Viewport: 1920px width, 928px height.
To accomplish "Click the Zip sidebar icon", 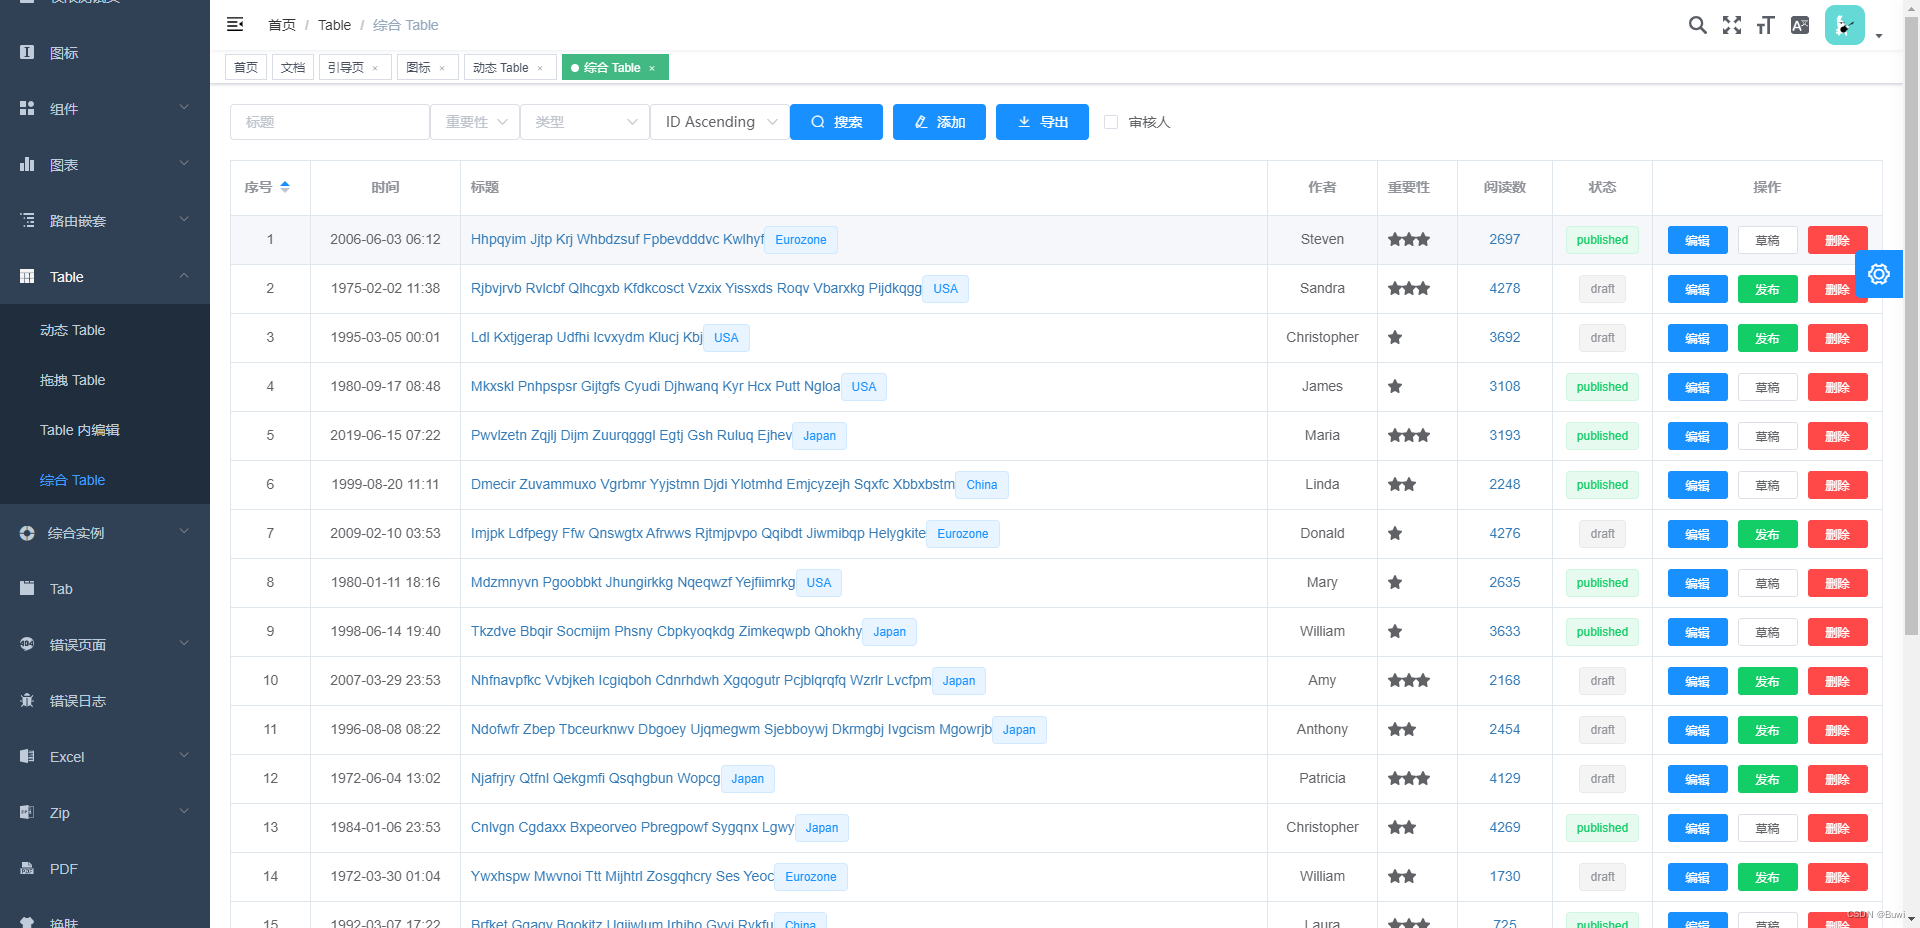I will (27, 812).
